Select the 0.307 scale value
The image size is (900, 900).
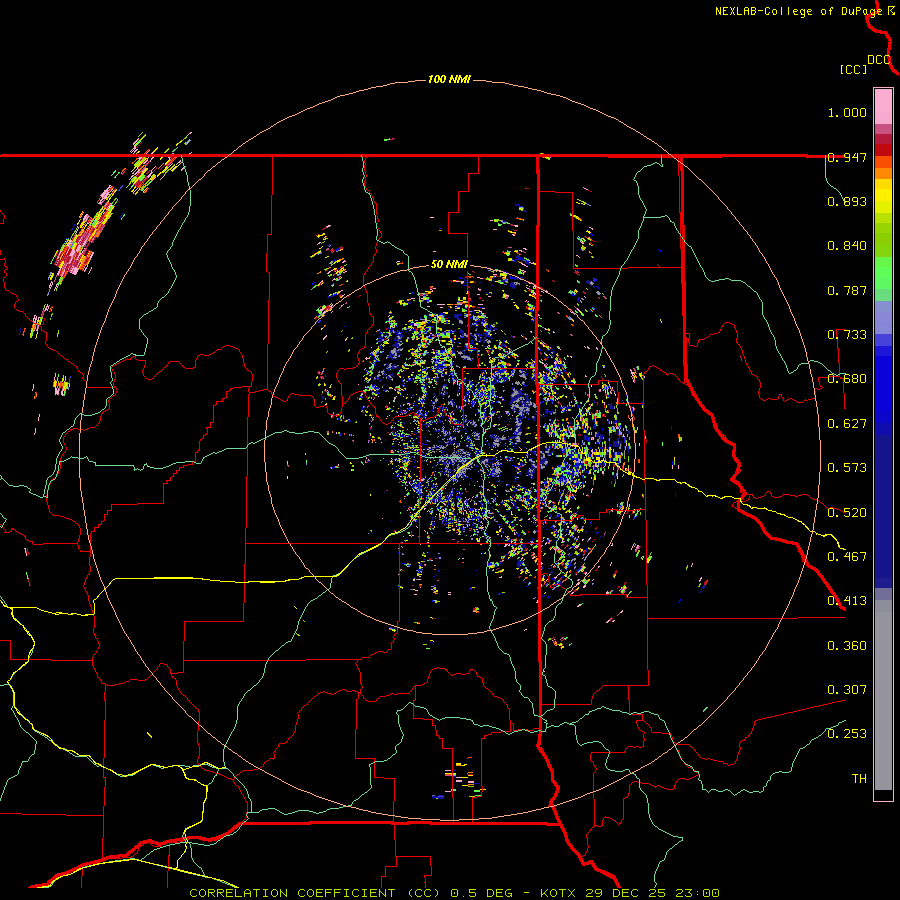point(847,690)
